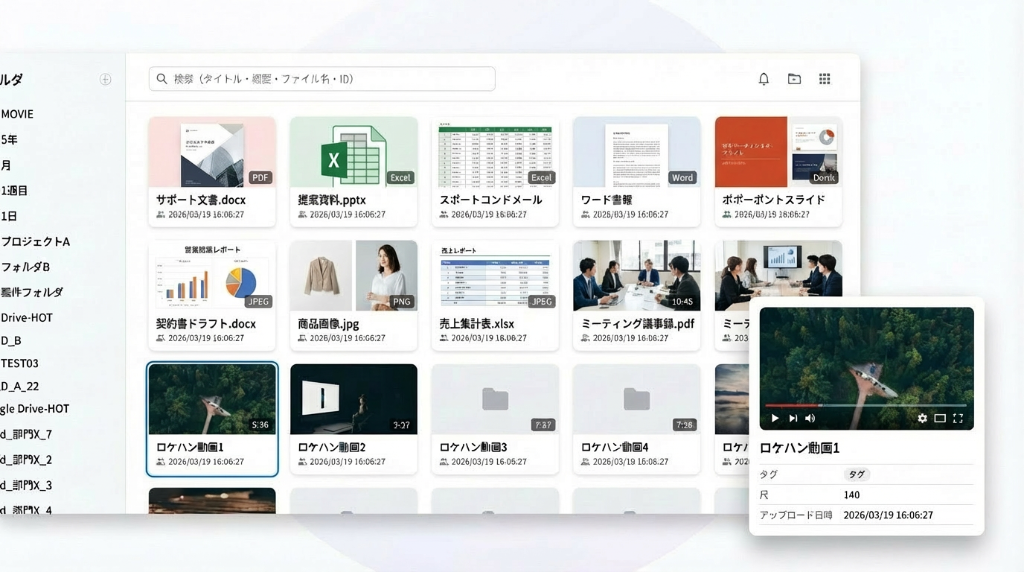
Task: Open the MOVIE folder in sidebar
Action: point(17,114)
